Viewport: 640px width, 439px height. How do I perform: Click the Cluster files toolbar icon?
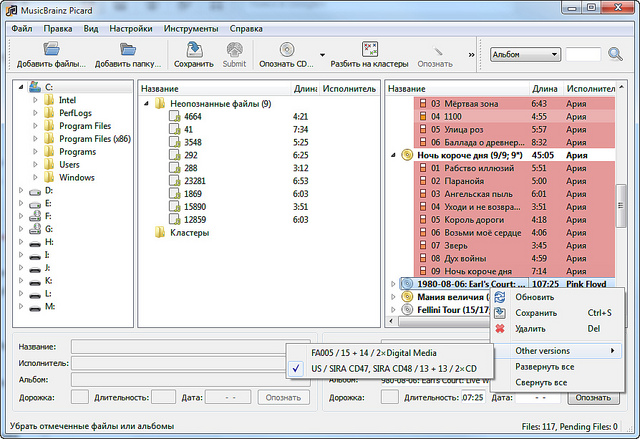pos(369,49)
